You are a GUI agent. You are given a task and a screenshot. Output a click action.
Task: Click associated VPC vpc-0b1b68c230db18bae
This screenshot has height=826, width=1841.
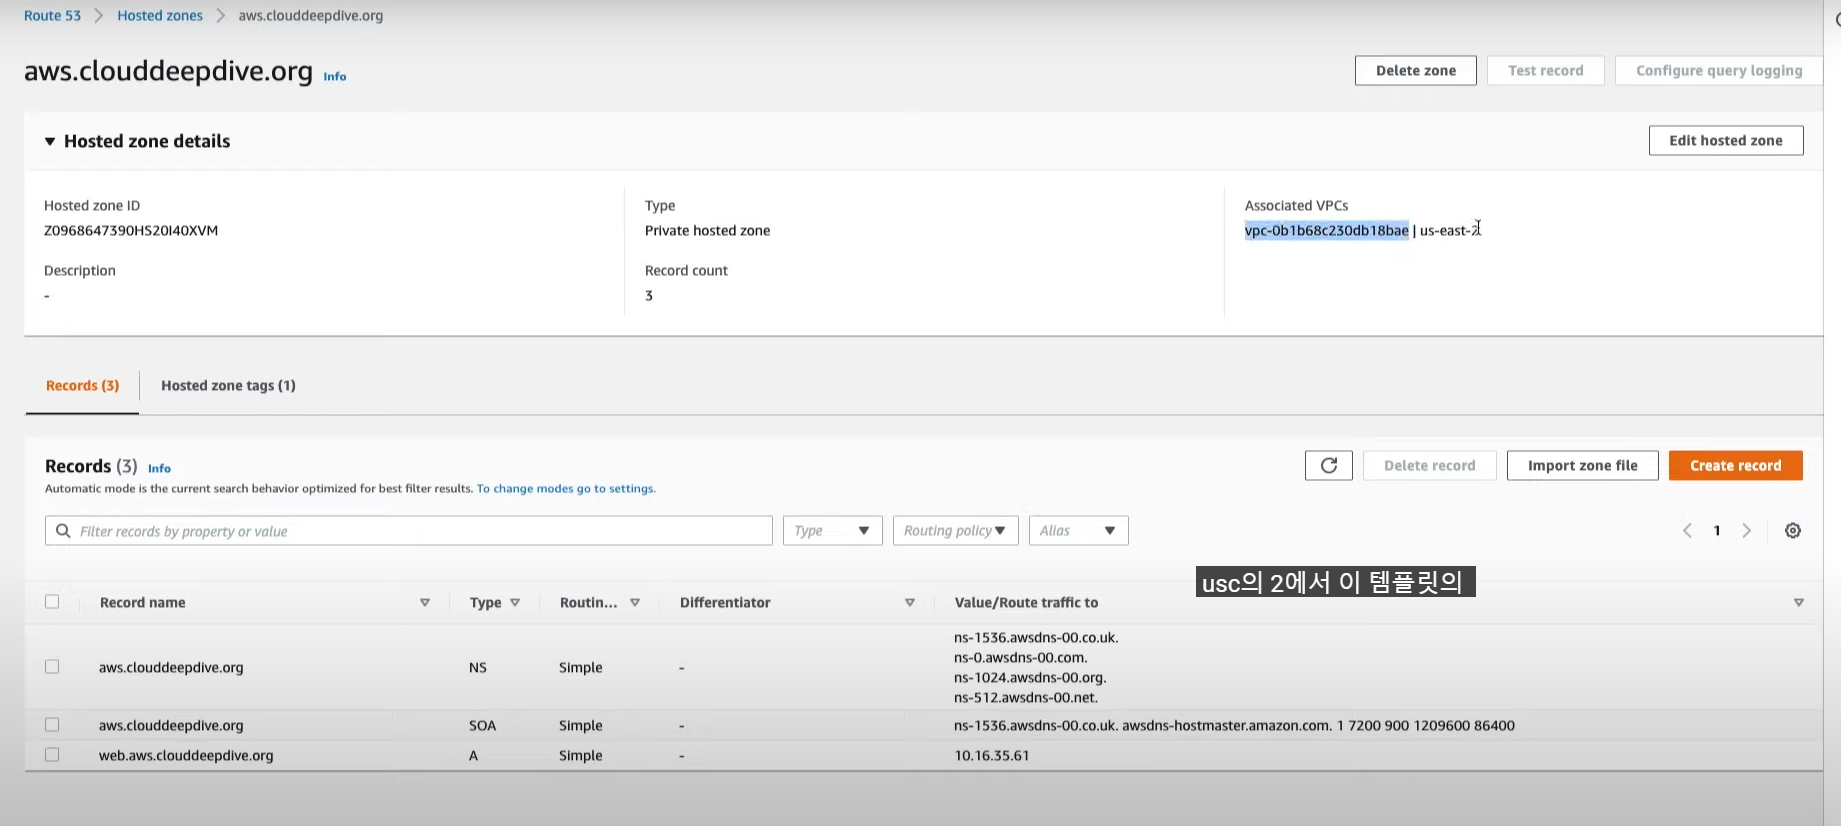[1326, 231]
